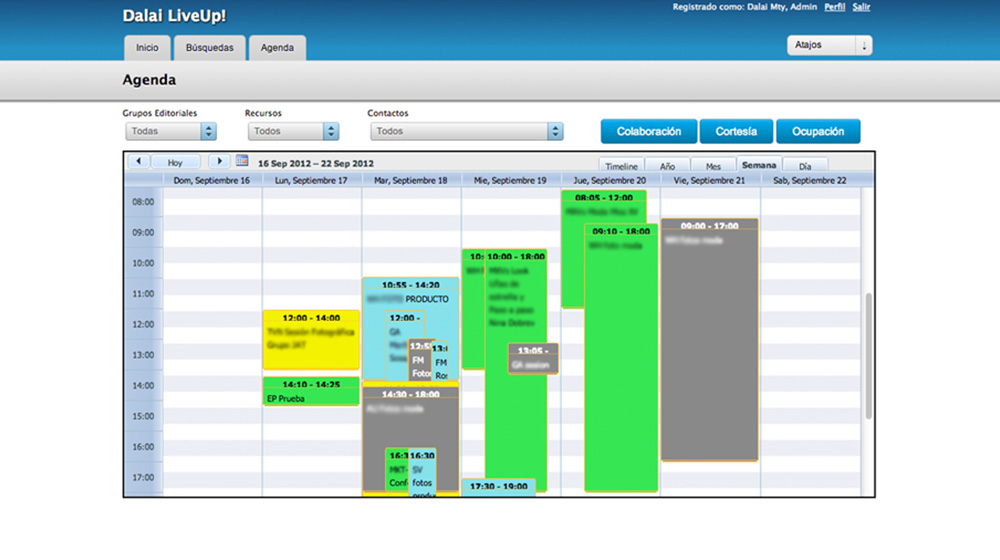The image size is (1000, 560).
Task: Click the Salir logout link
Action: (x=861, y=7)
